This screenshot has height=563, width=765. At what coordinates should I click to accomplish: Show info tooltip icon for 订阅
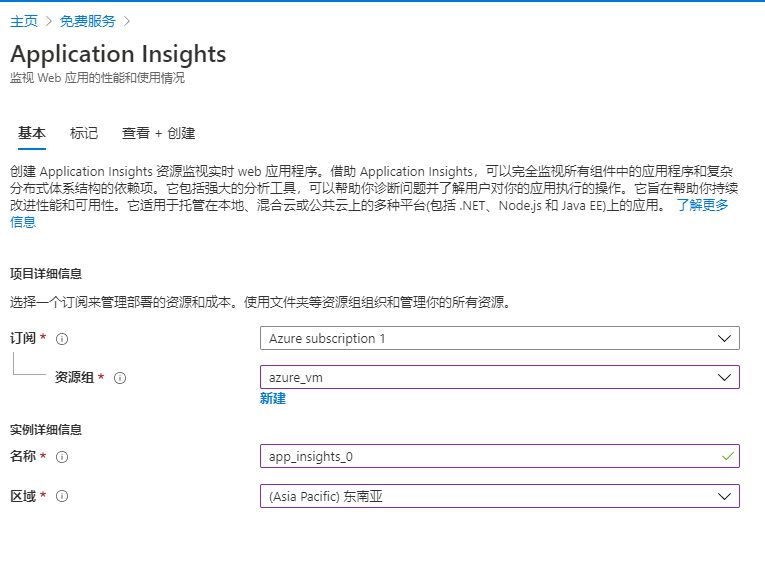(62, 339)
